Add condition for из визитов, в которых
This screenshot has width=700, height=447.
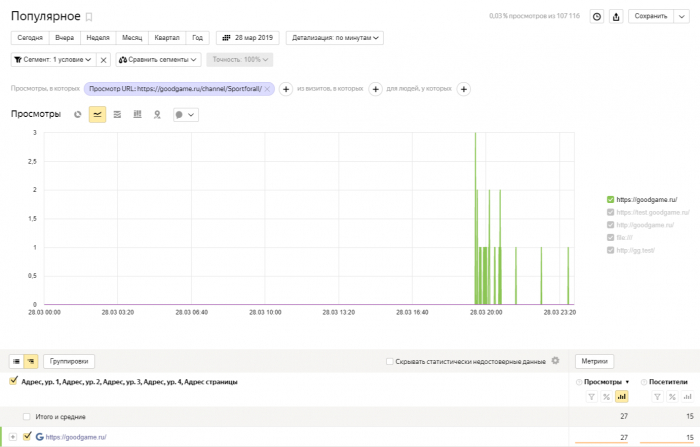tap(375, 89)
